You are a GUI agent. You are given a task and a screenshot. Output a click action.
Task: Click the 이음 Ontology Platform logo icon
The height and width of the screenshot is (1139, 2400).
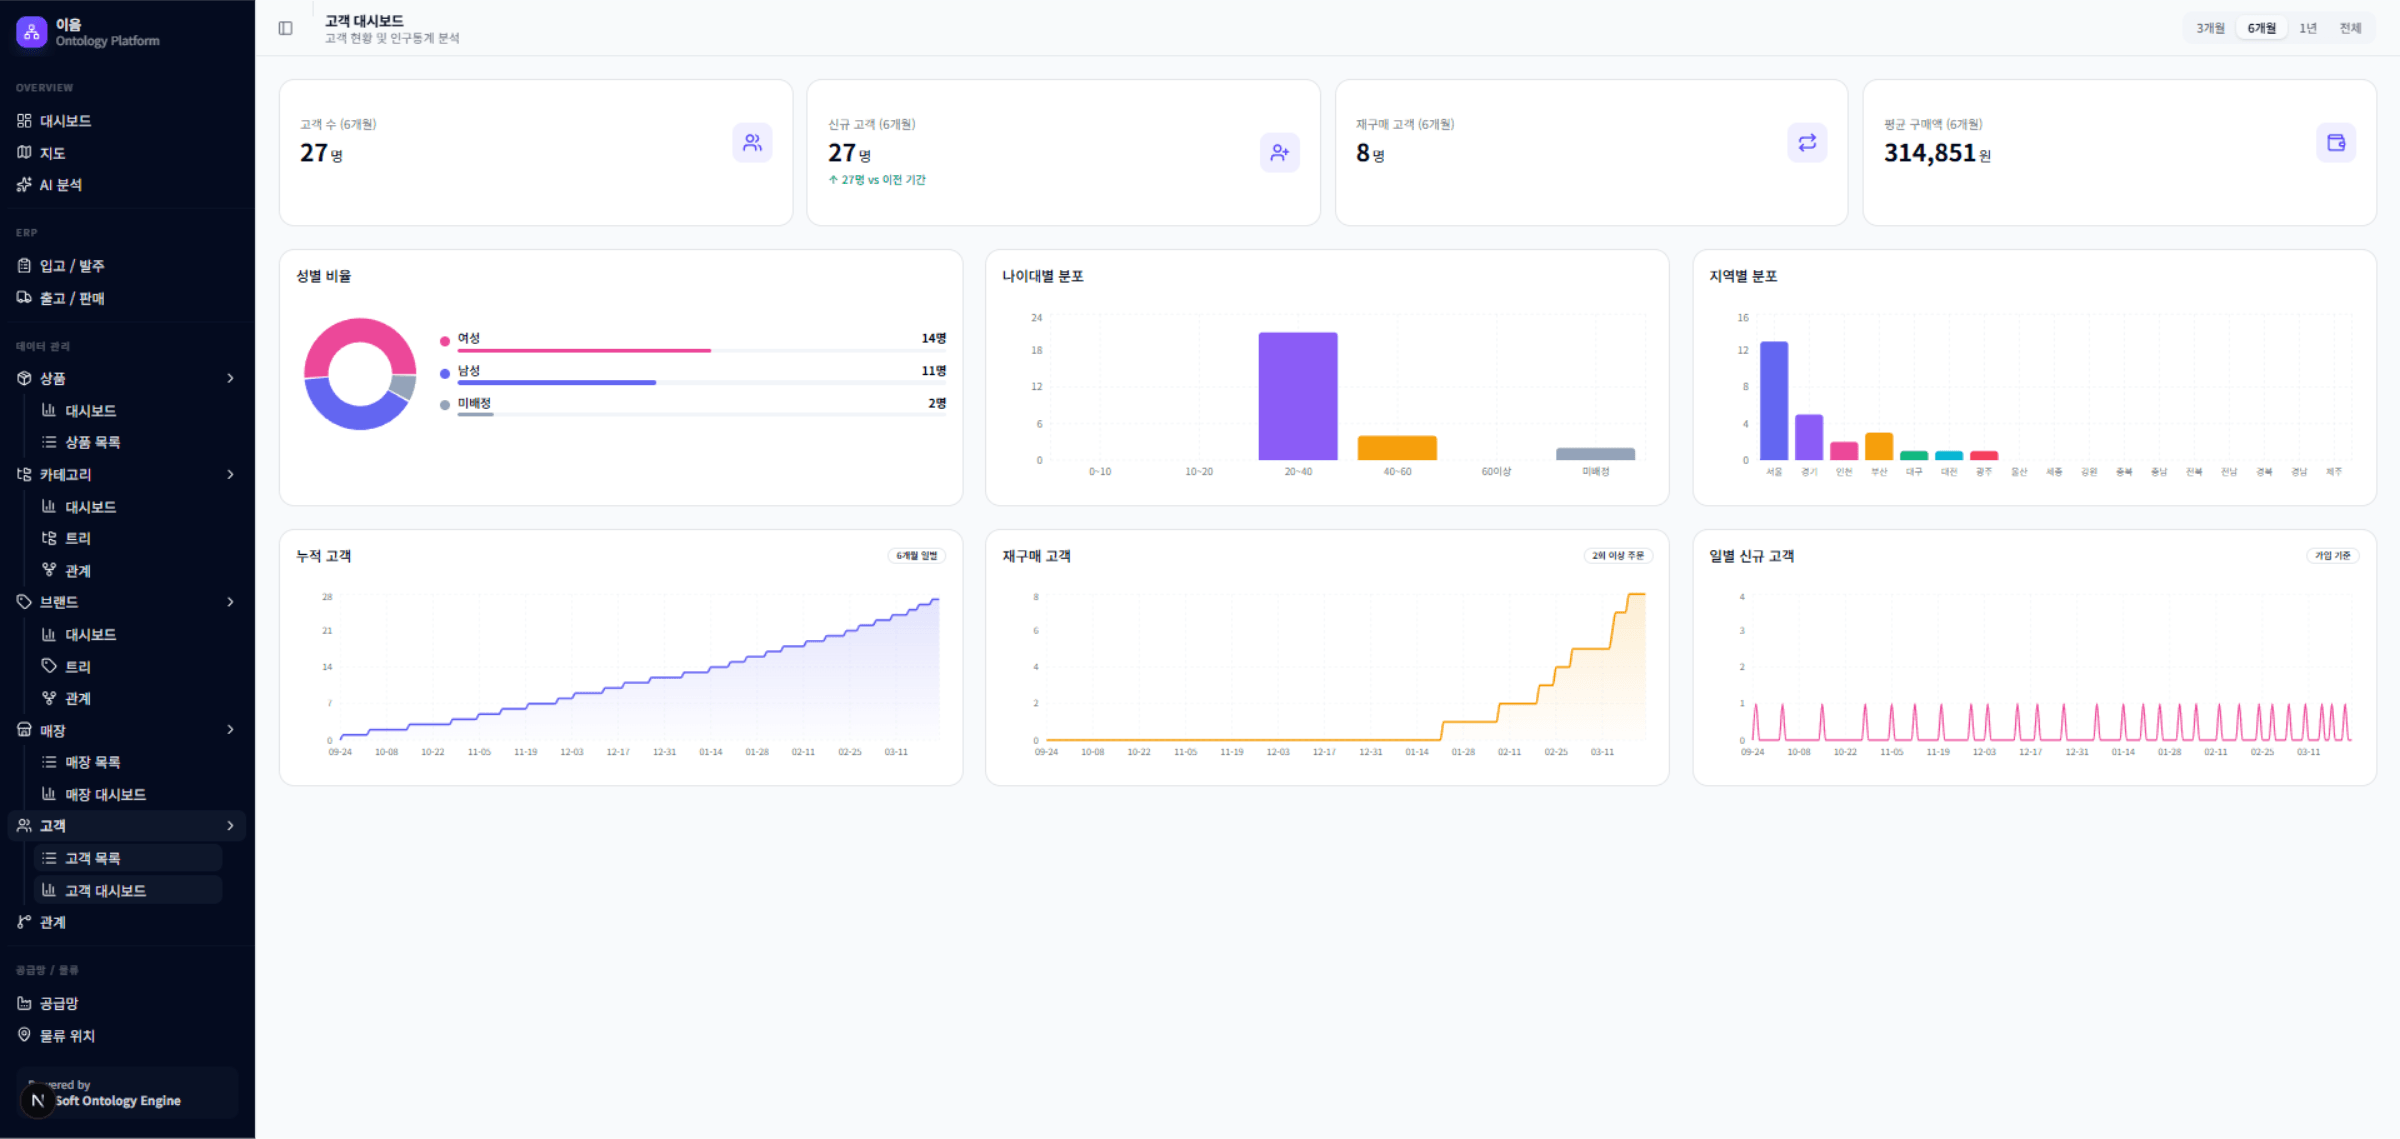coord(31,32)
